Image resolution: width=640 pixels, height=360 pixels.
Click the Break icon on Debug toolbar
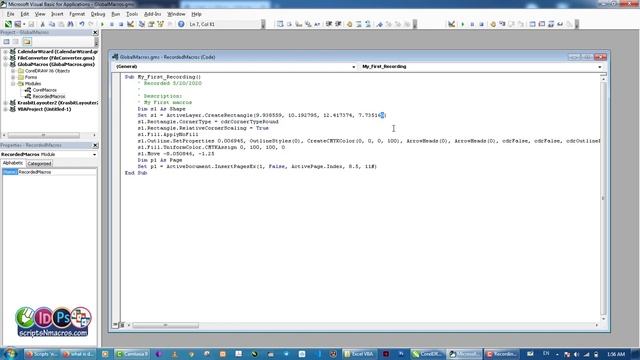click(x=472, y=24)
